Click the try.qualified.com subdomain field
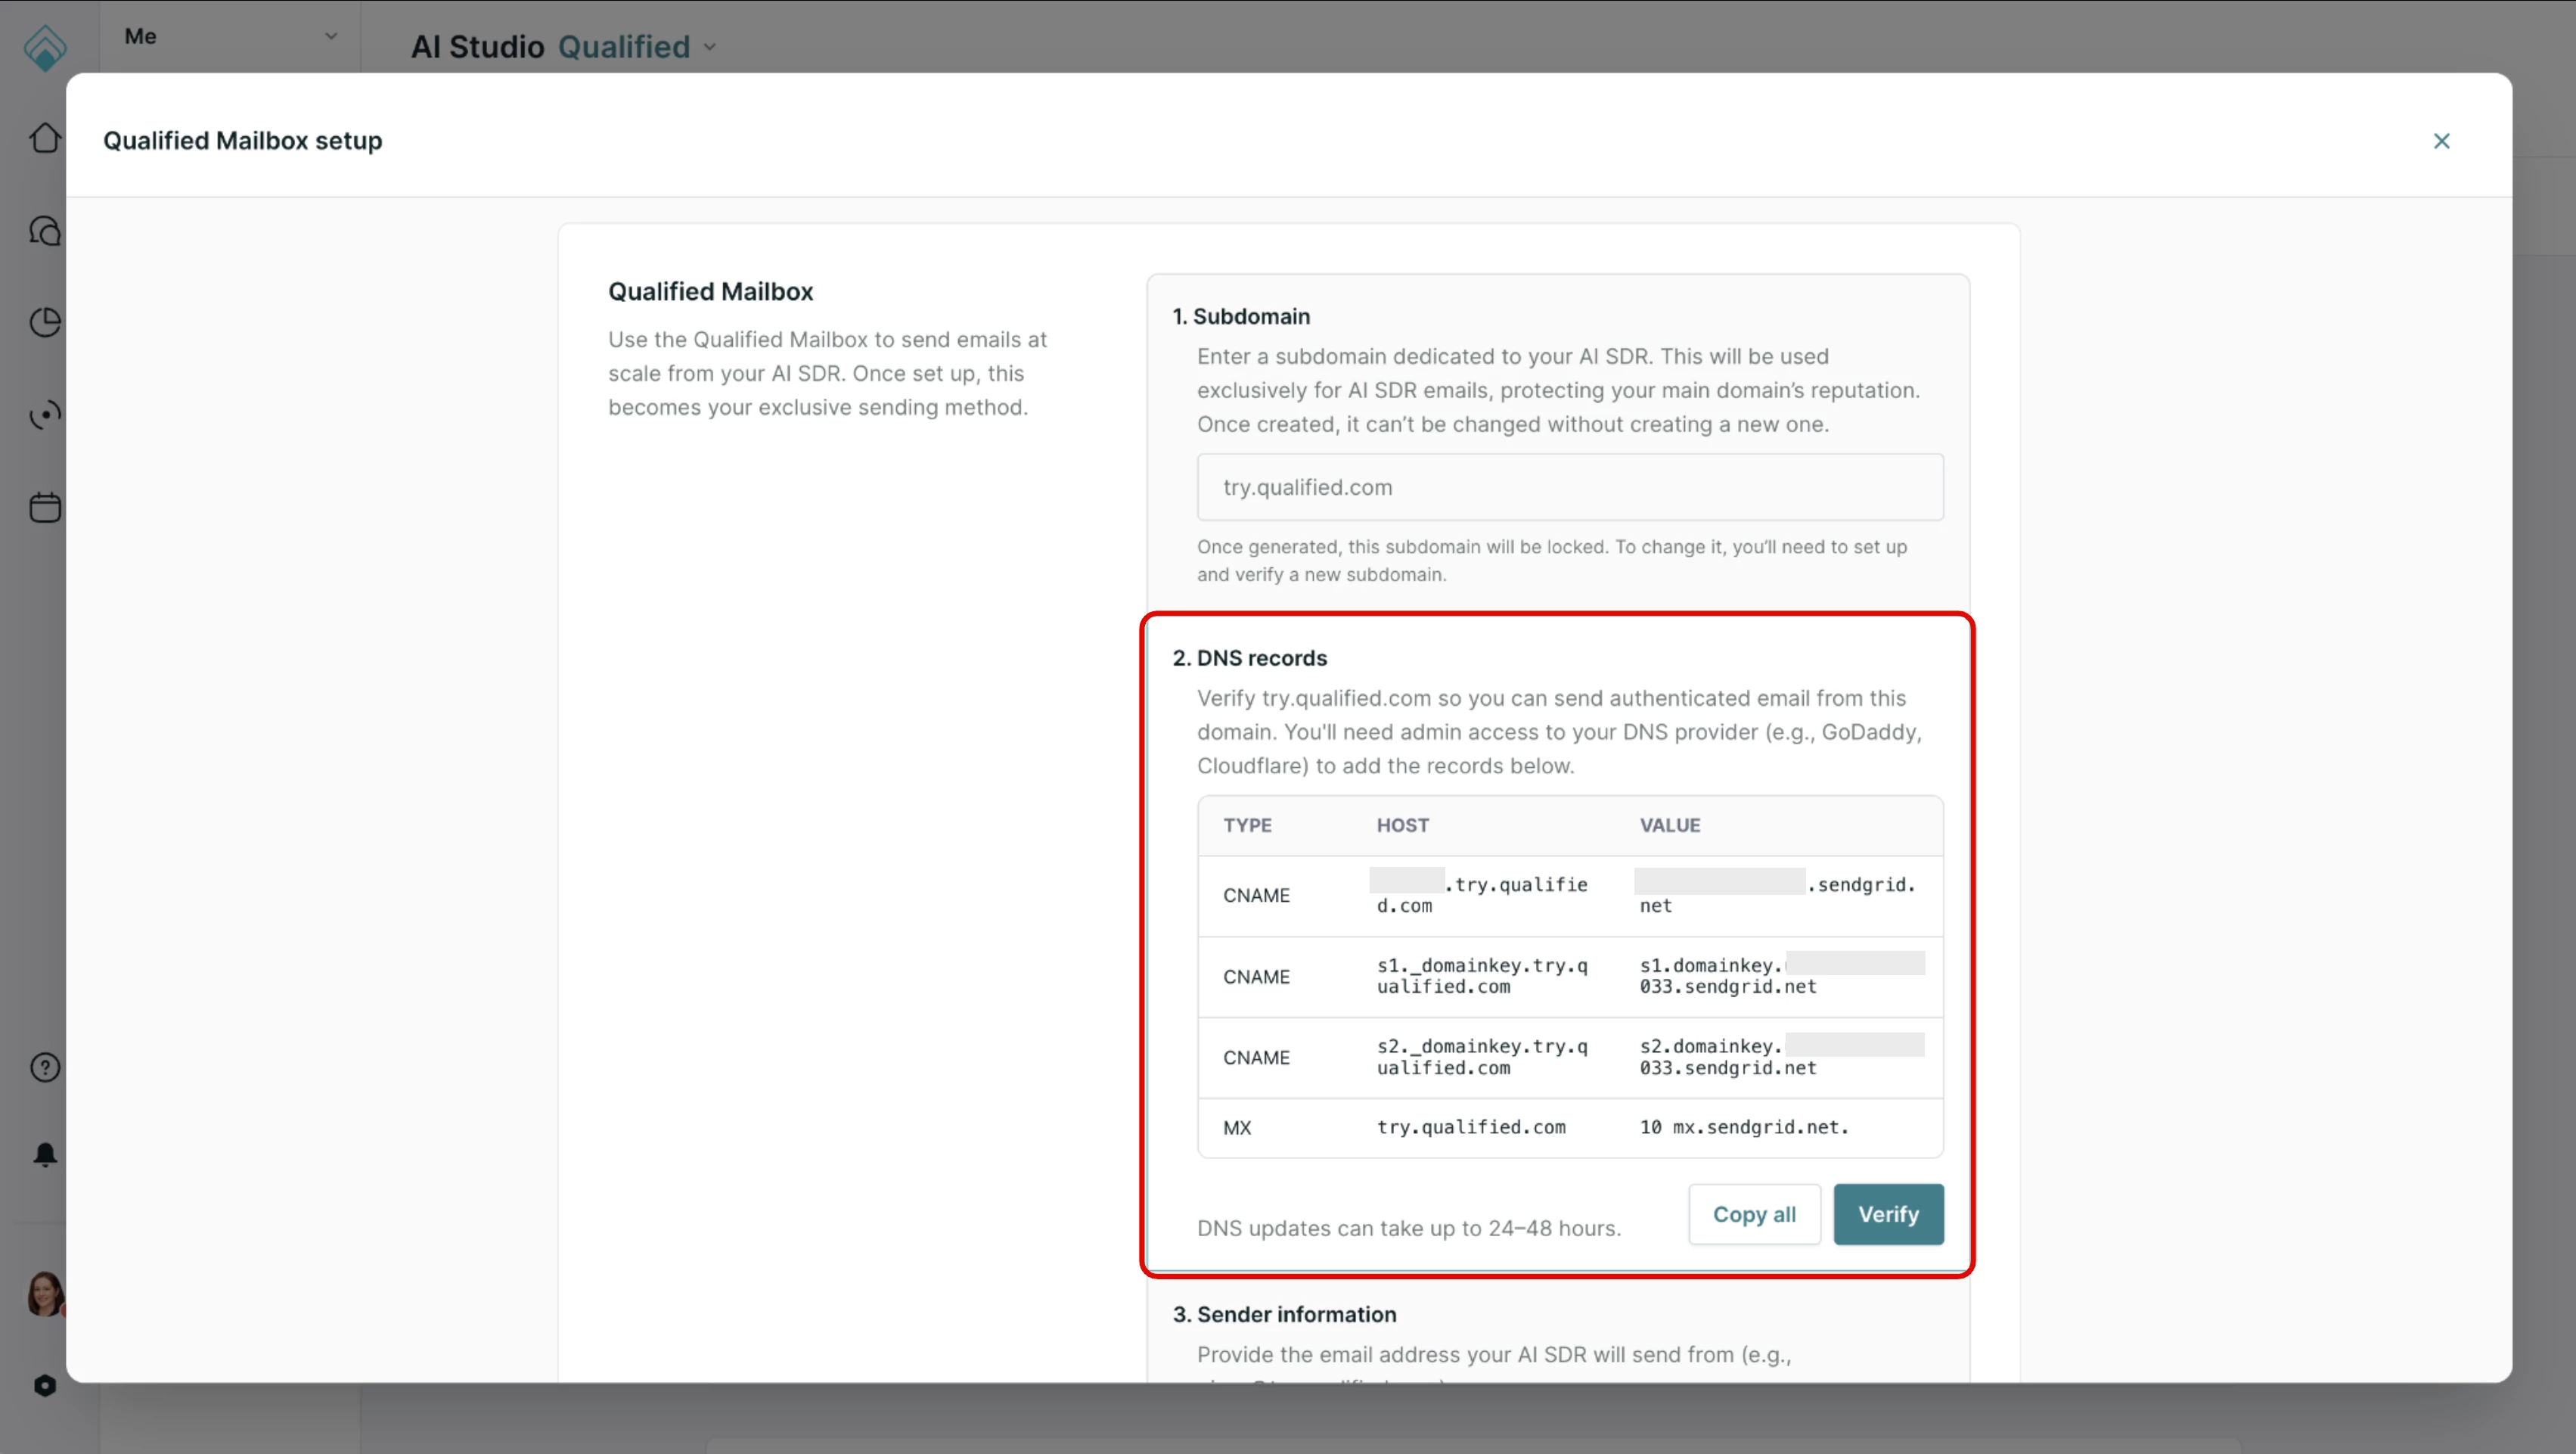This screenshot has width=2576, height=1454. point(1569,487)
